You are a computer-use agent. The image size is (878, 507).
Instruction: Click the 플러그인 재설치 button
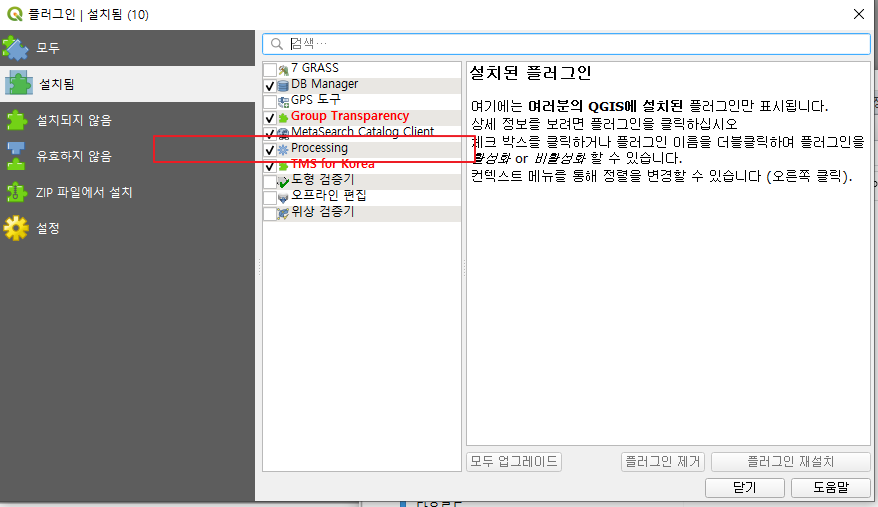(791, 462)
